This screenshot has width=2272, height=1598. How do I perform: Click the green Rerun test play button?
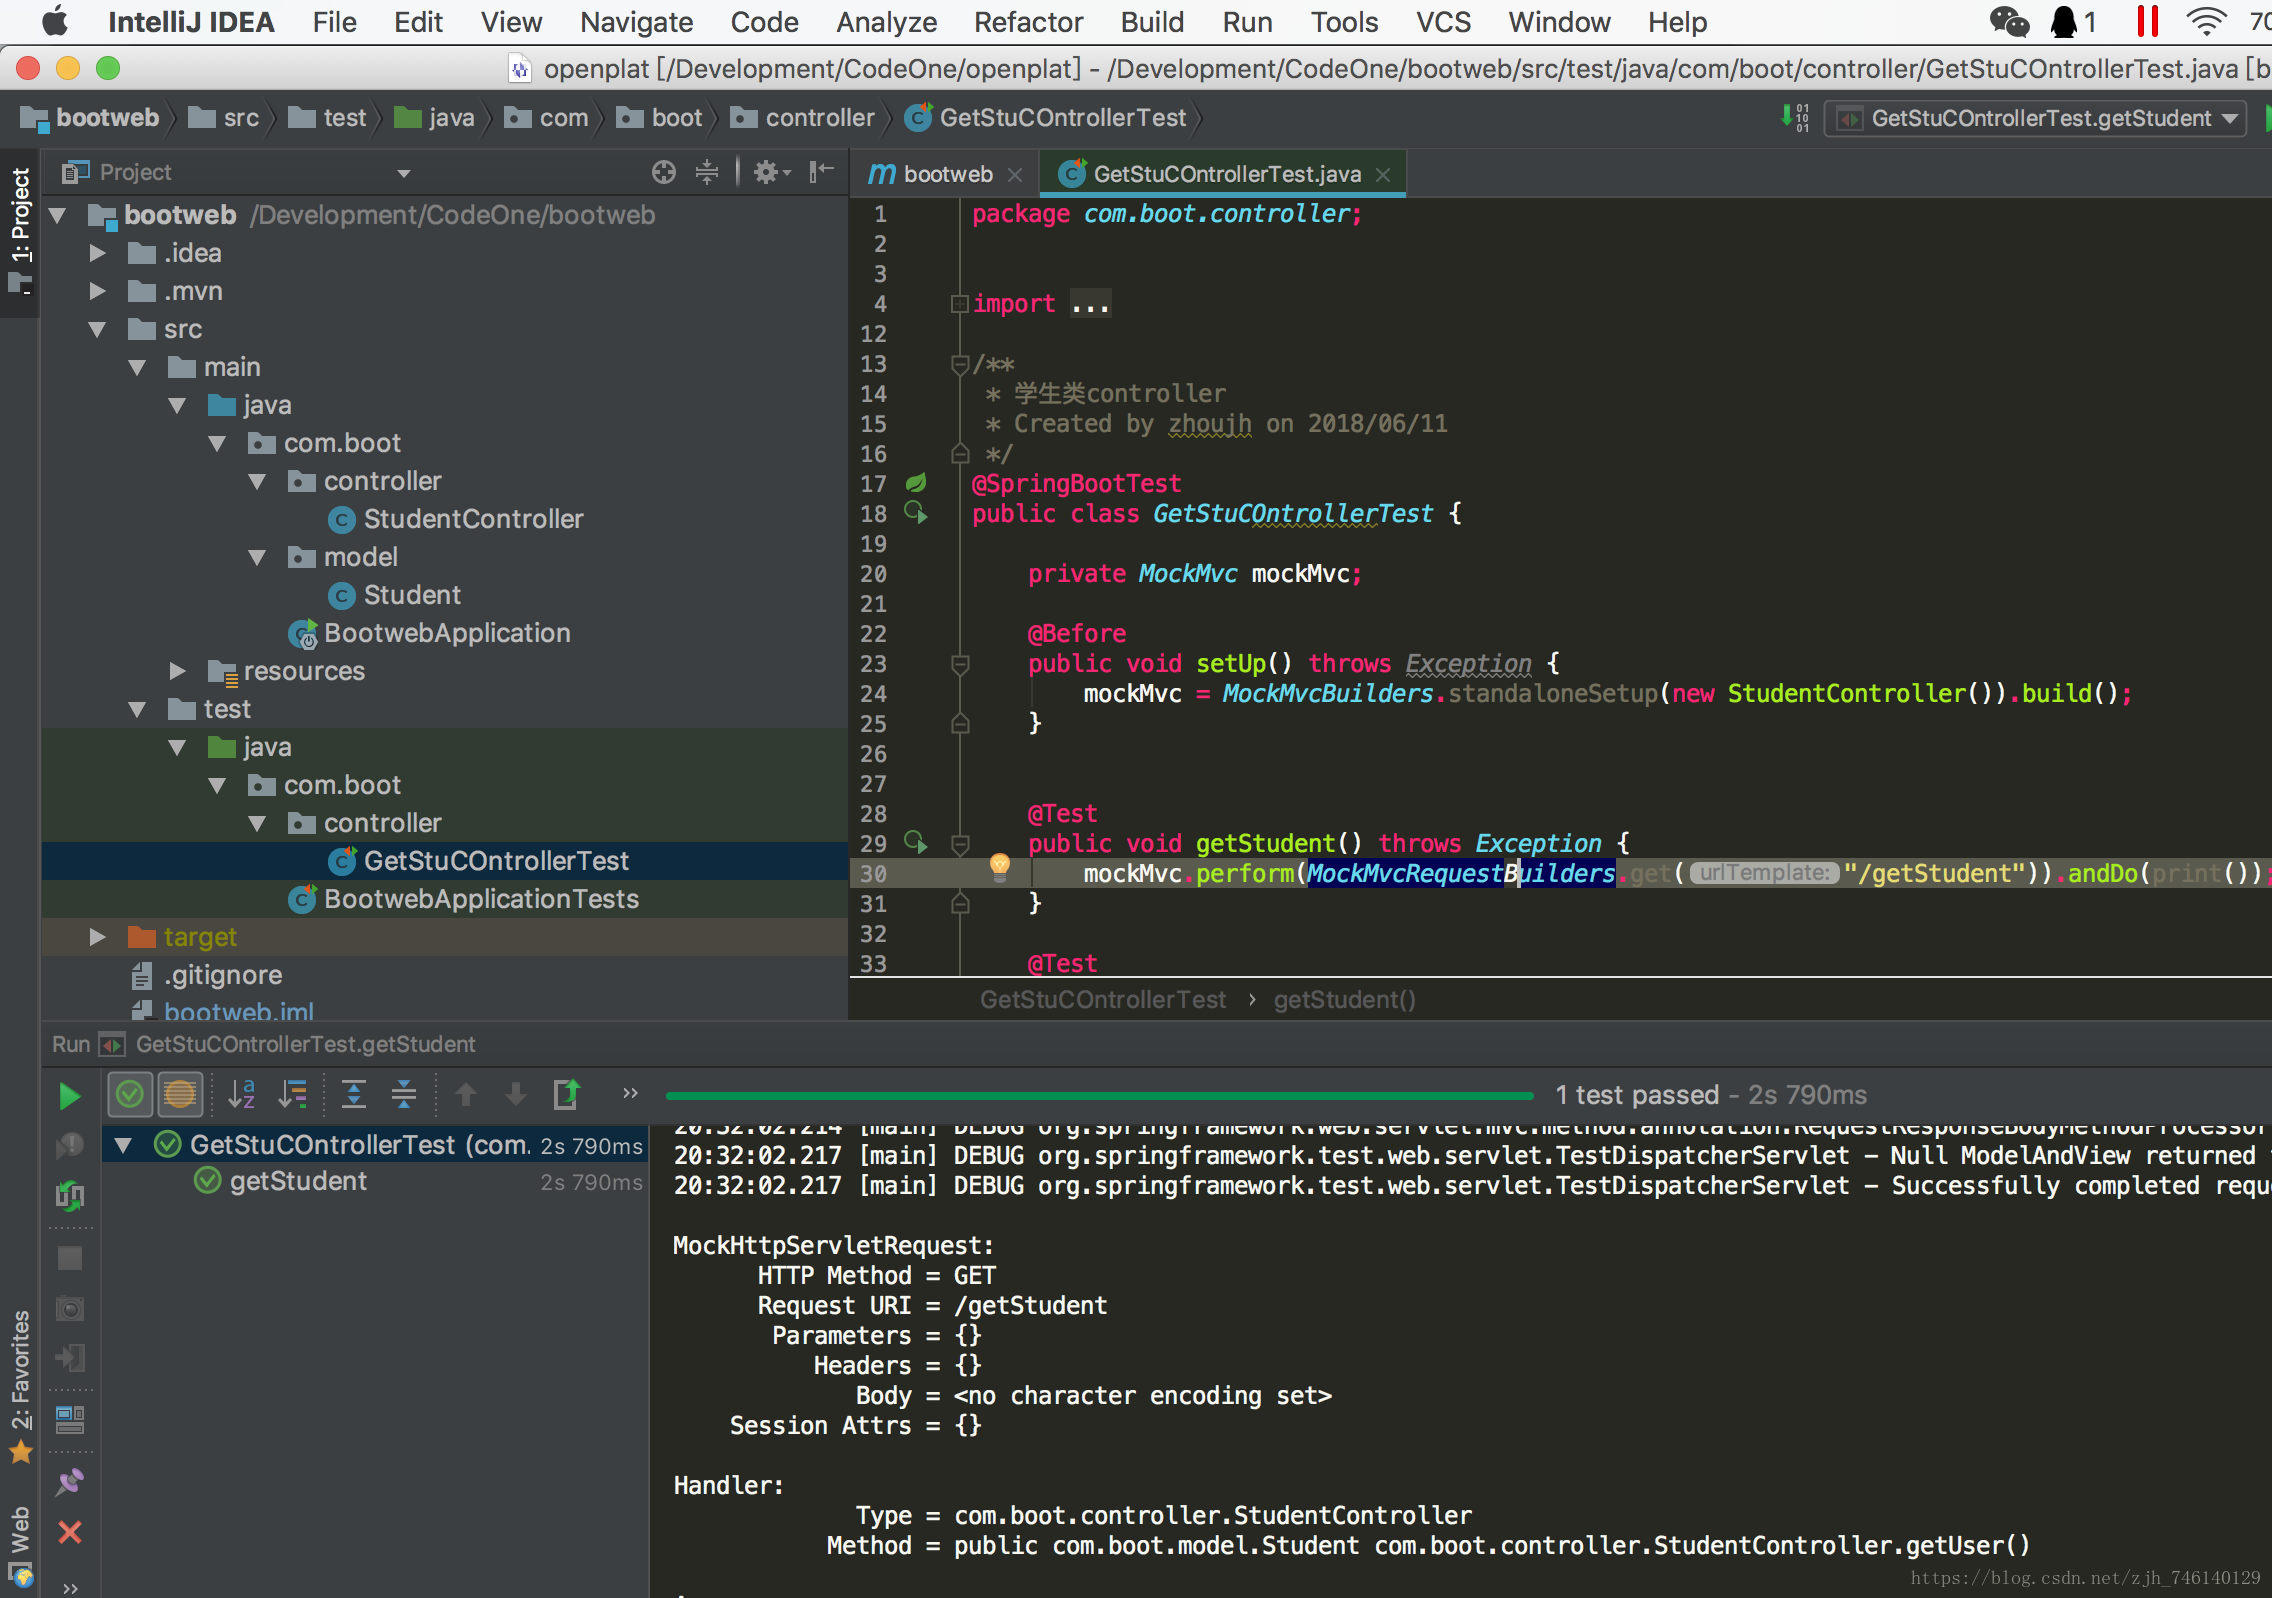[69, 1096]
